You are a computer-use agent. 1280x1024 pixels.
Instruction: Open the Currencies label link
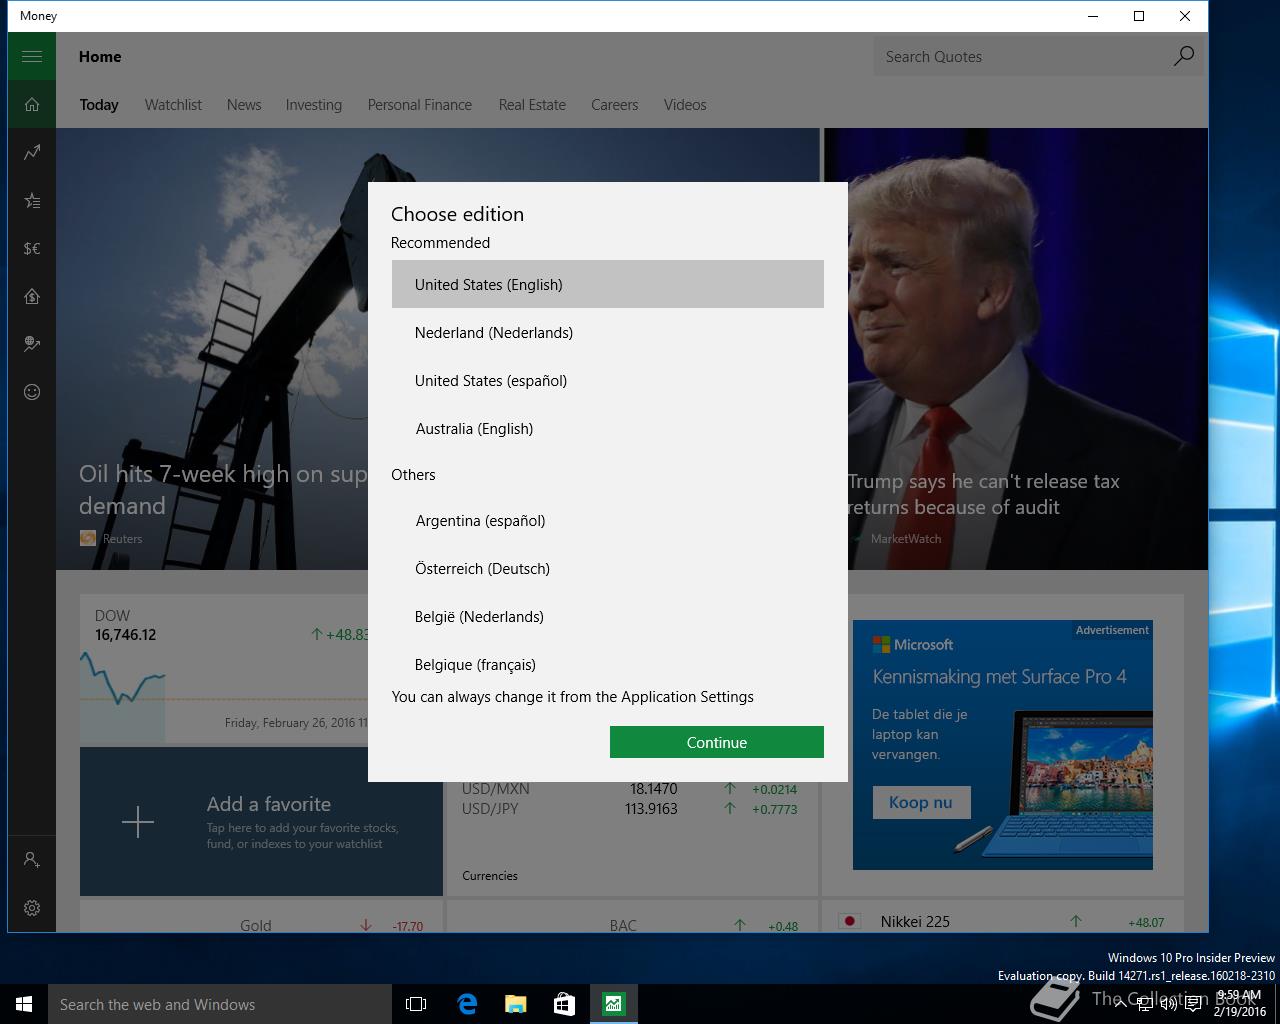(490, 875)
